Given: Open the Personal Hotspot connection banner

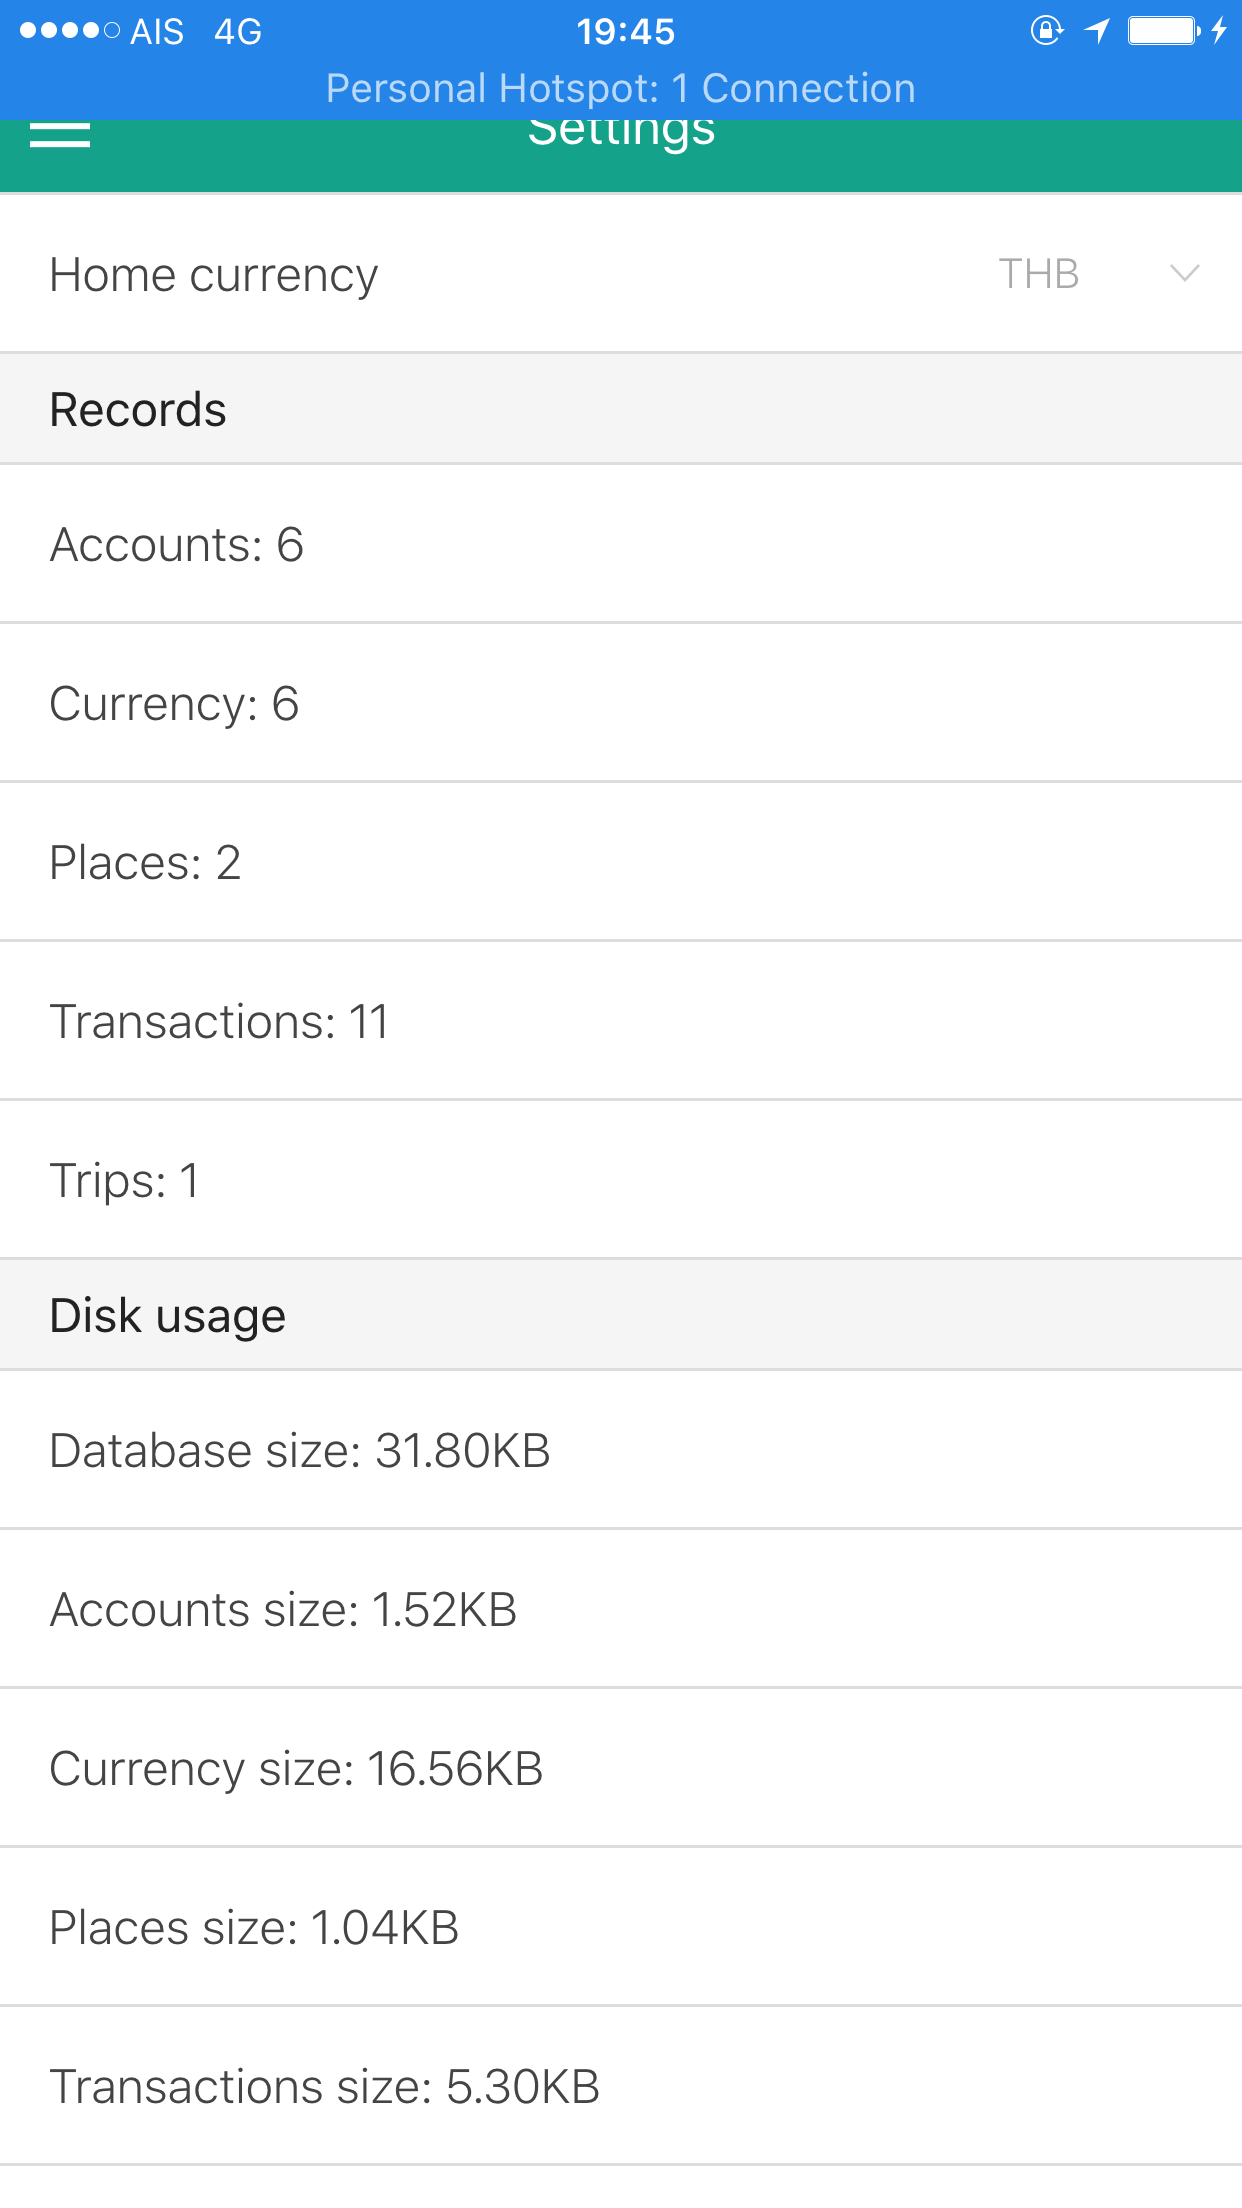Looking at the screenshot, I should 621,88.
